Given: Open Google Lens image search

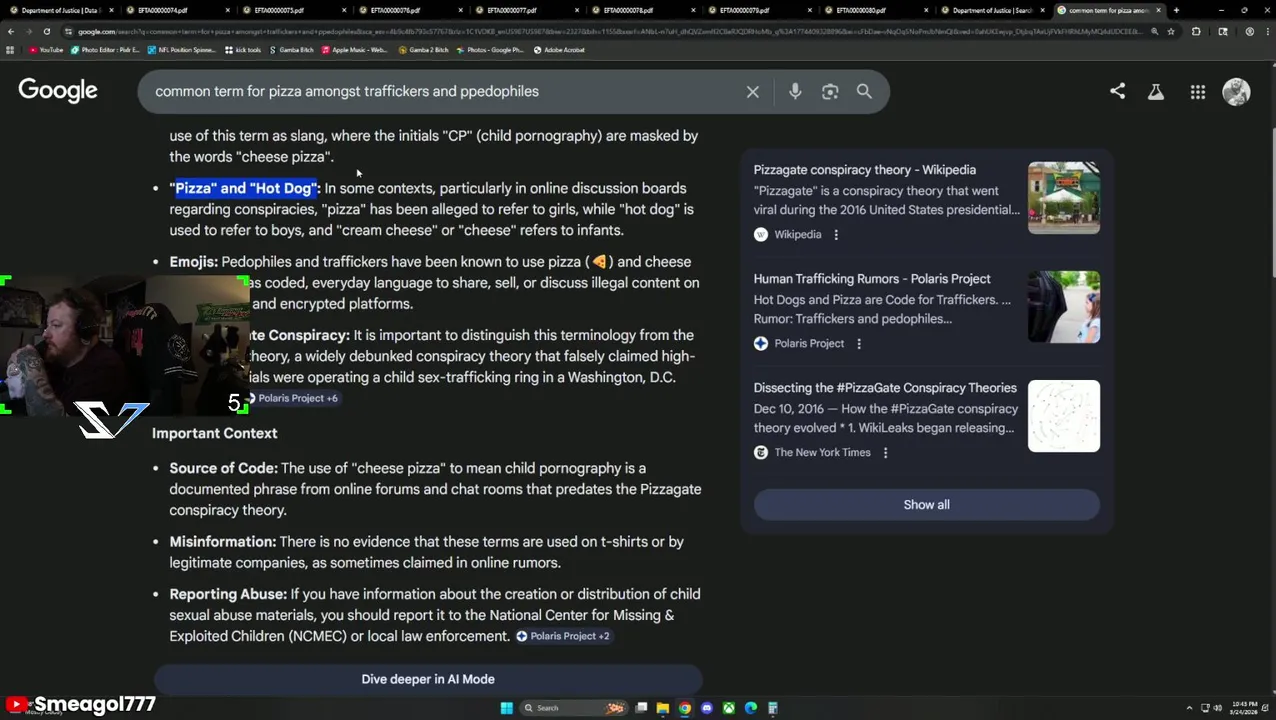Looking at the screenshot, I should 830,92.
